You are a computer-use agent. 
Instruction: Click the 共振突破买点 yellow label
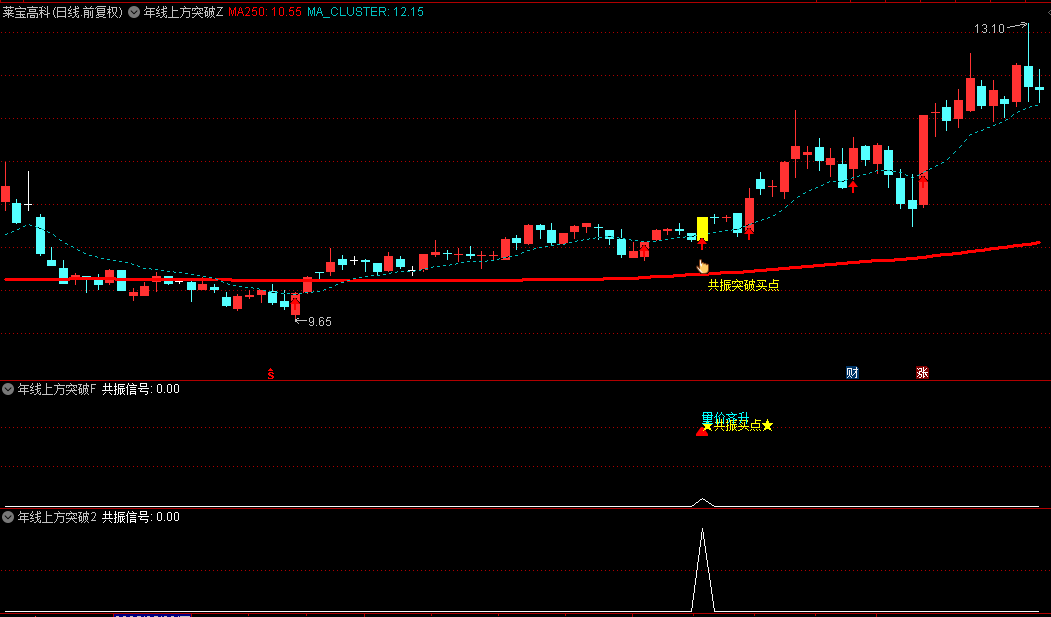click(x=743, y=285)
